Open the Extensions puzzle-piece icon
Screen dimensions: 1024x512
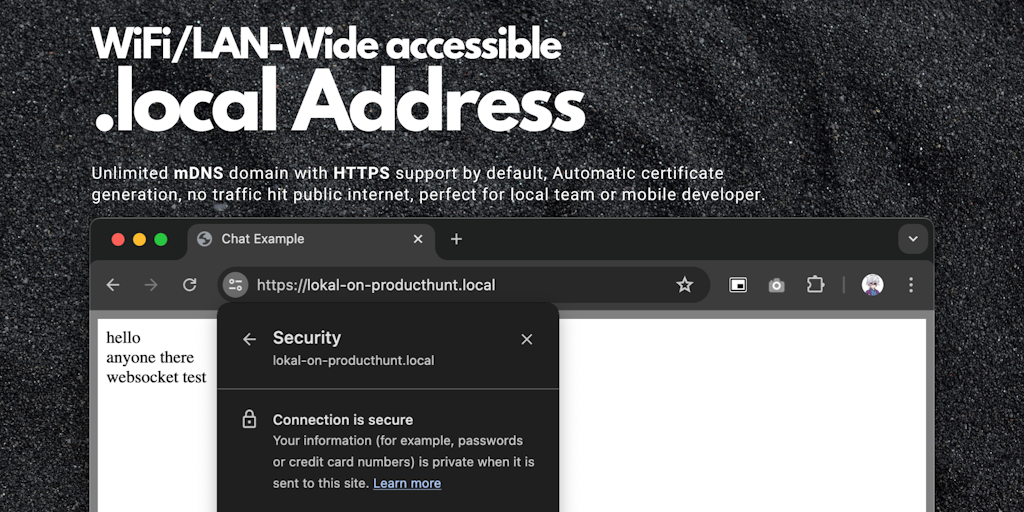(815, 285)
